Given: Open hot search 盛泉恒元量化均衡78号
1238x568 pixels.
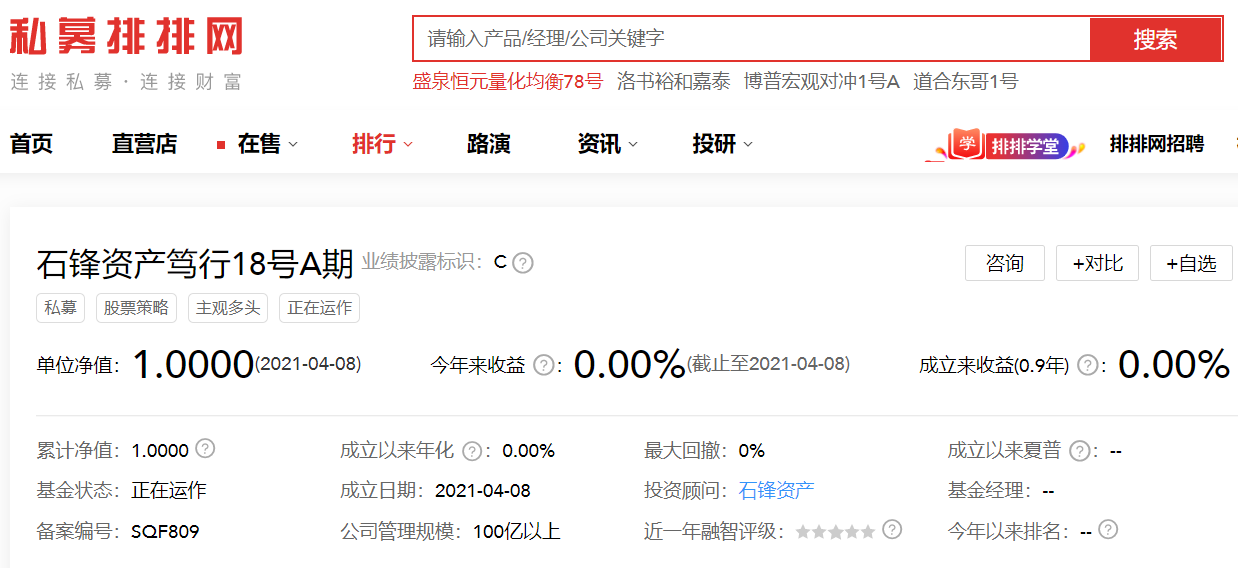Looking at the screenshot, I should coord(508,82).
